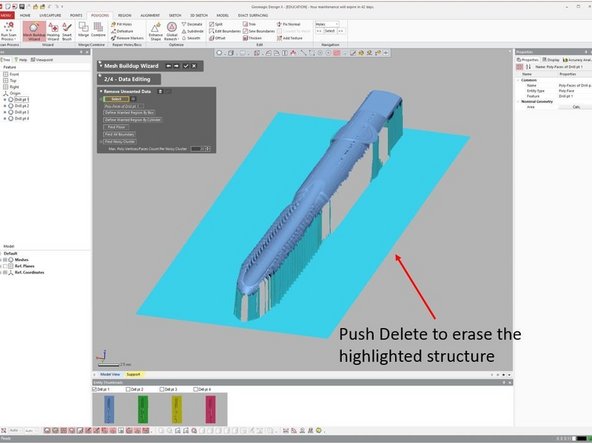Uncheck the Drill pt 1 thumbnail checkbox
This screenshot has width=592, height=444.
pyautogui.click(x=94, y=389)
